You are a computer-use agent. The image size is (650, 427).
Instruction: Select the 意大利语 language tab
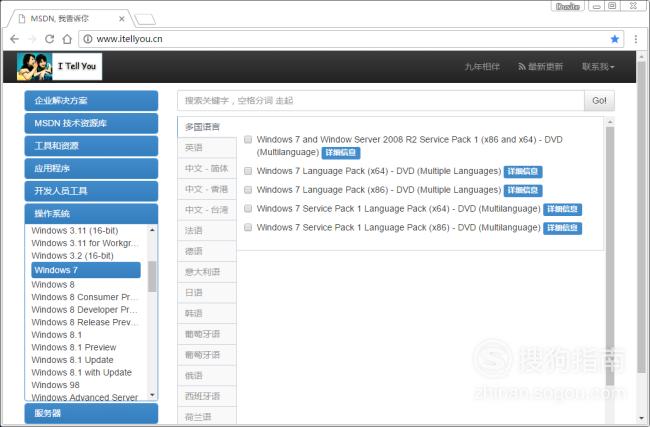pos(206,272)
